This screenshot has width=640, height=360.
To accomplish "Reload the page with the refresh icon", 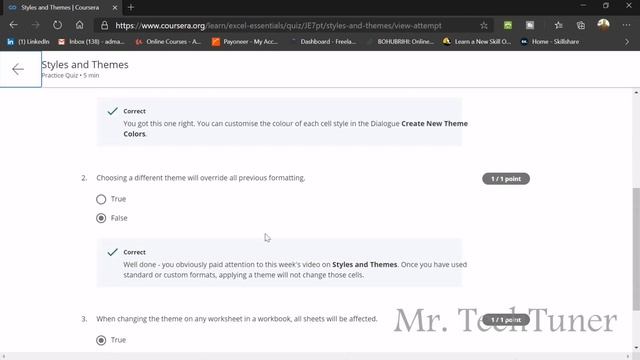I will (x=58, y=25).
